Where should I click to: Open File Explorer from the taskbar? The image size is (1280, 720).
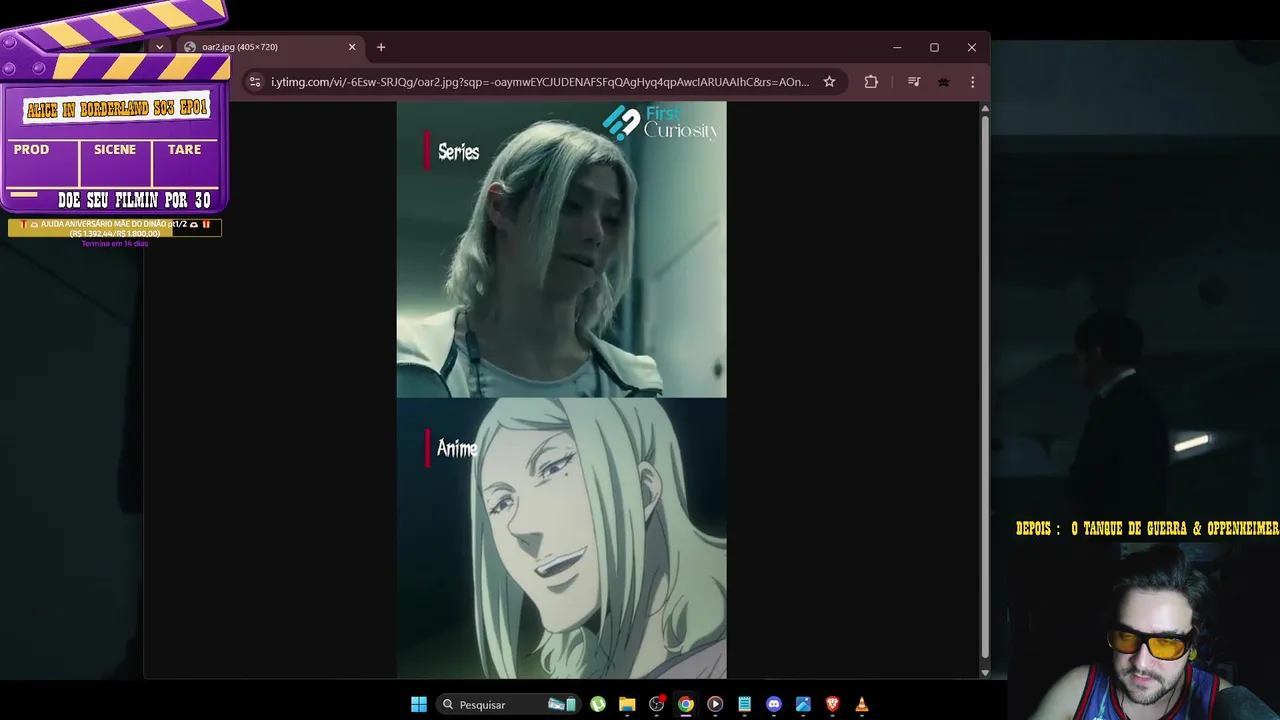(627, 704)
